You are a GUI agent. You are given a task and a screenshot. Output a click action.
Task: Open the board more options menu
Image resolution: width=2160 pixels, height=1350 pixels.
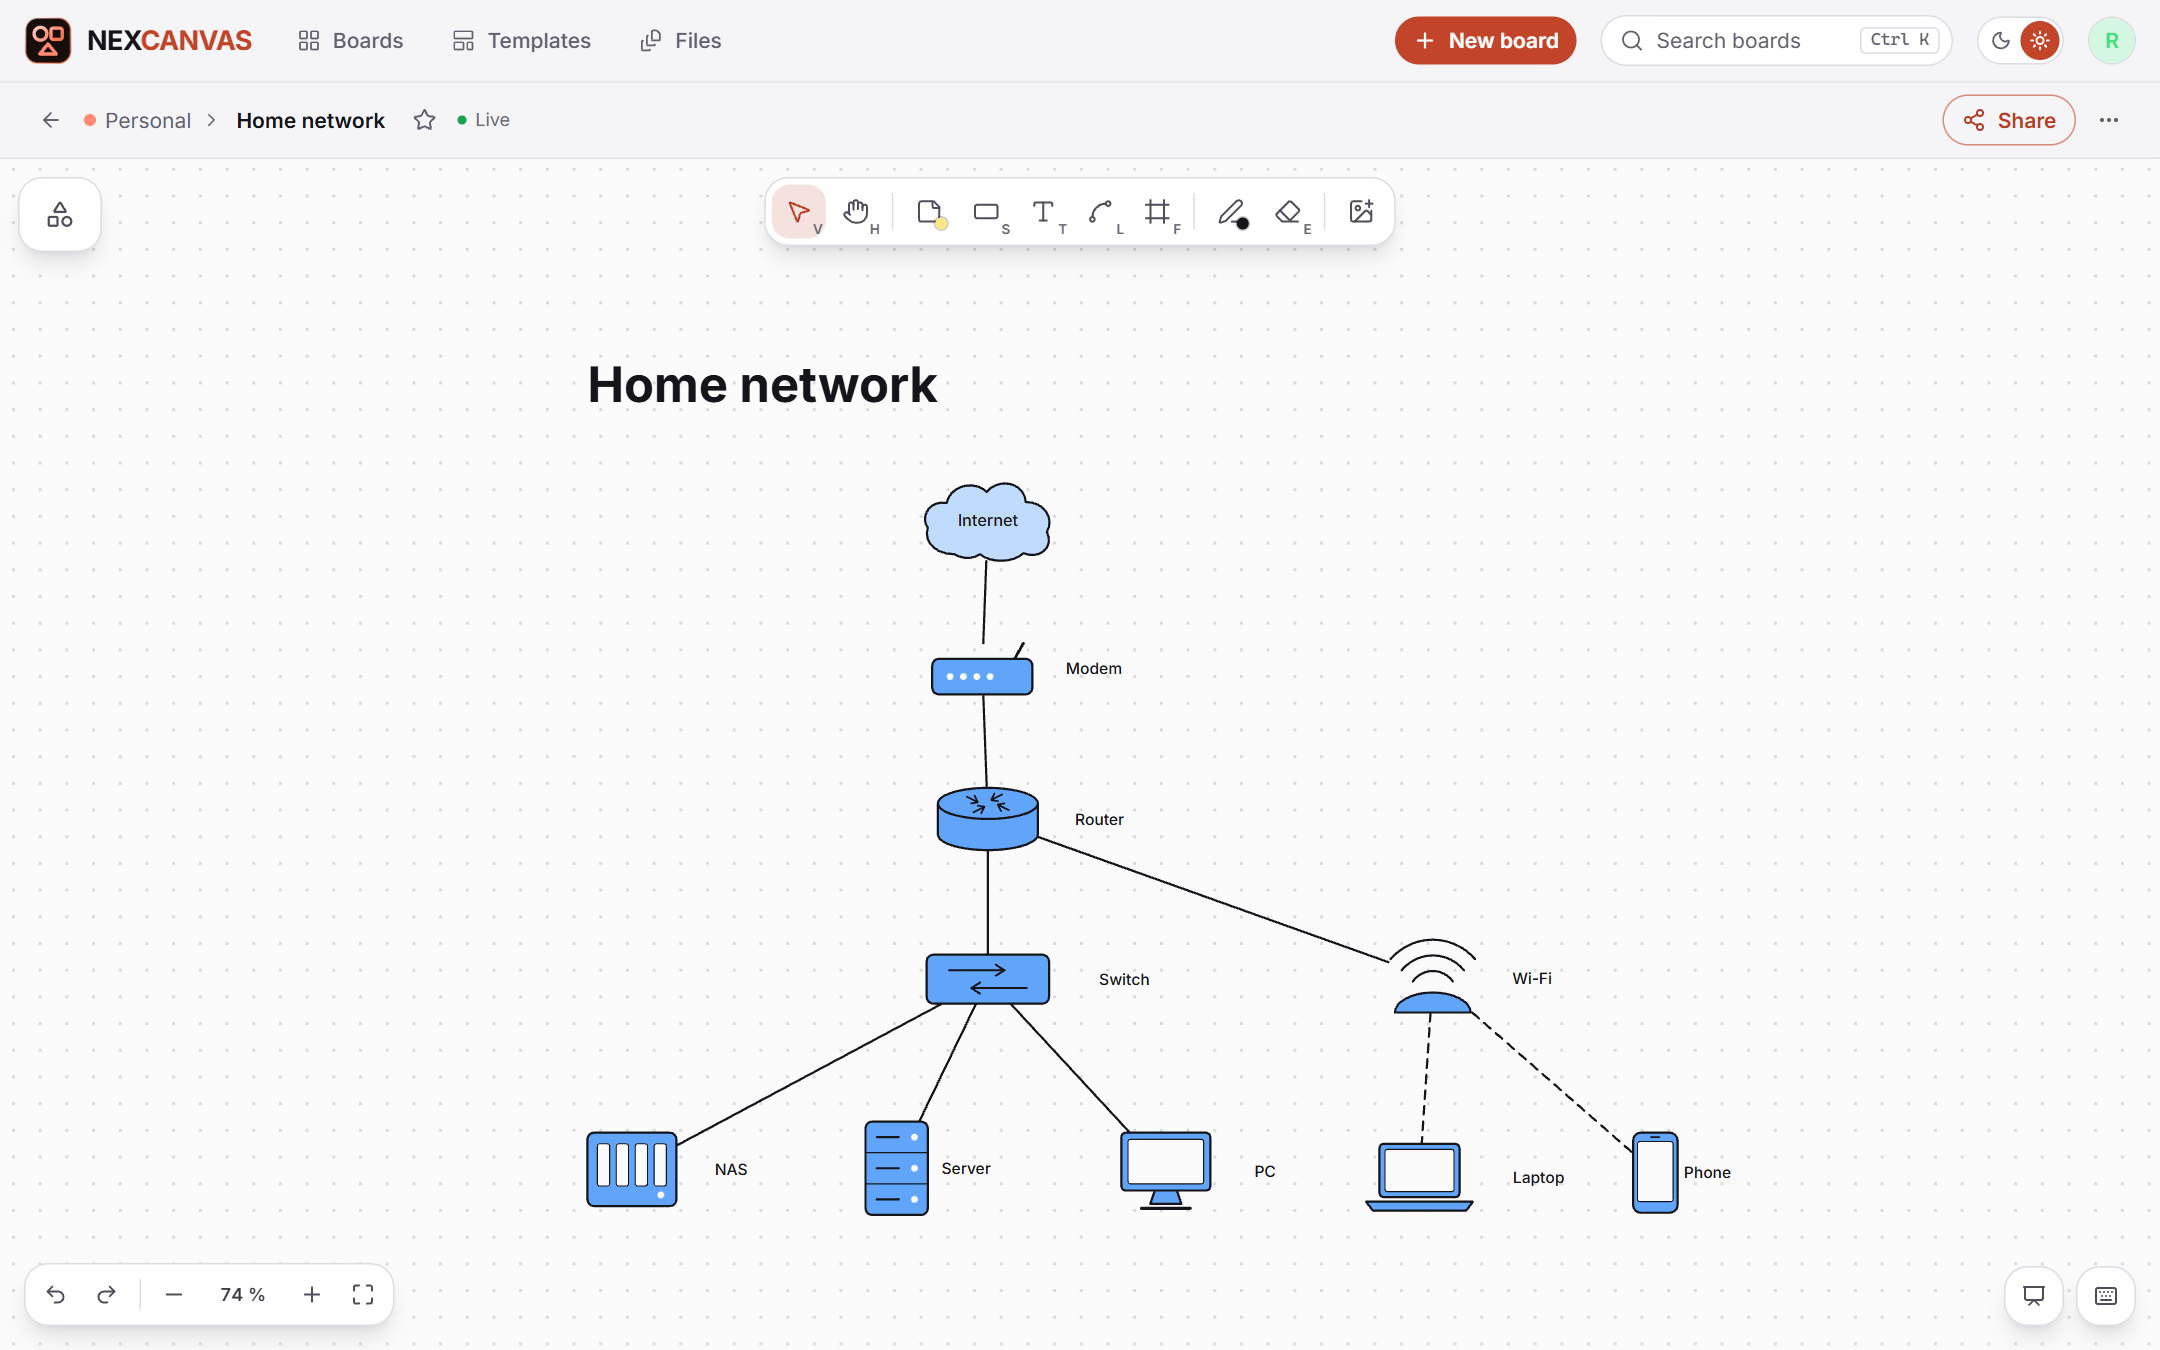(2109, 120)
